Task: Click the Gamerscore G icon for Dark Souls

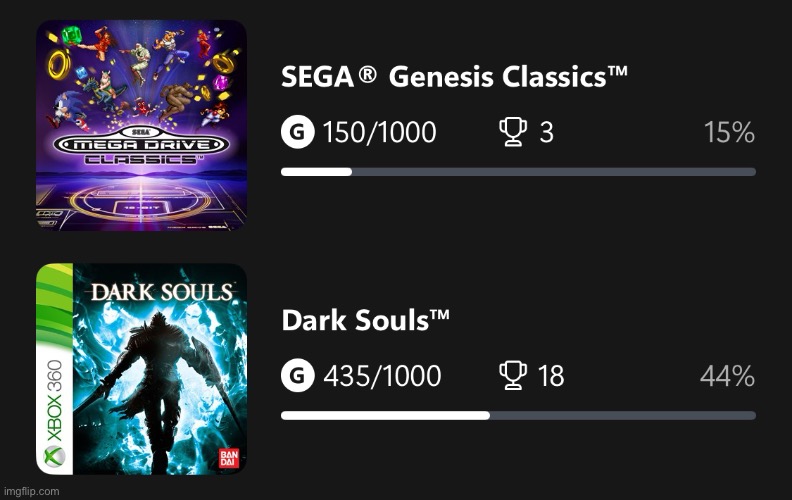Action: point(297,376)
